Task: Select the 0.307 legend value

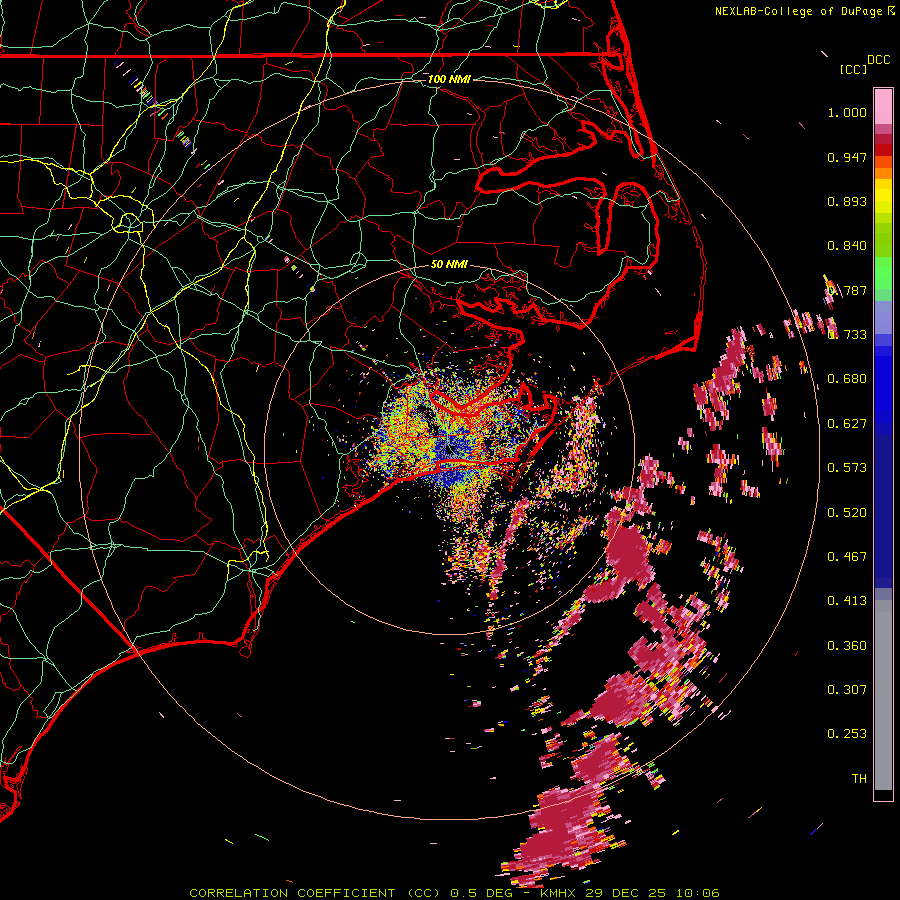Action: pos(847,690)
